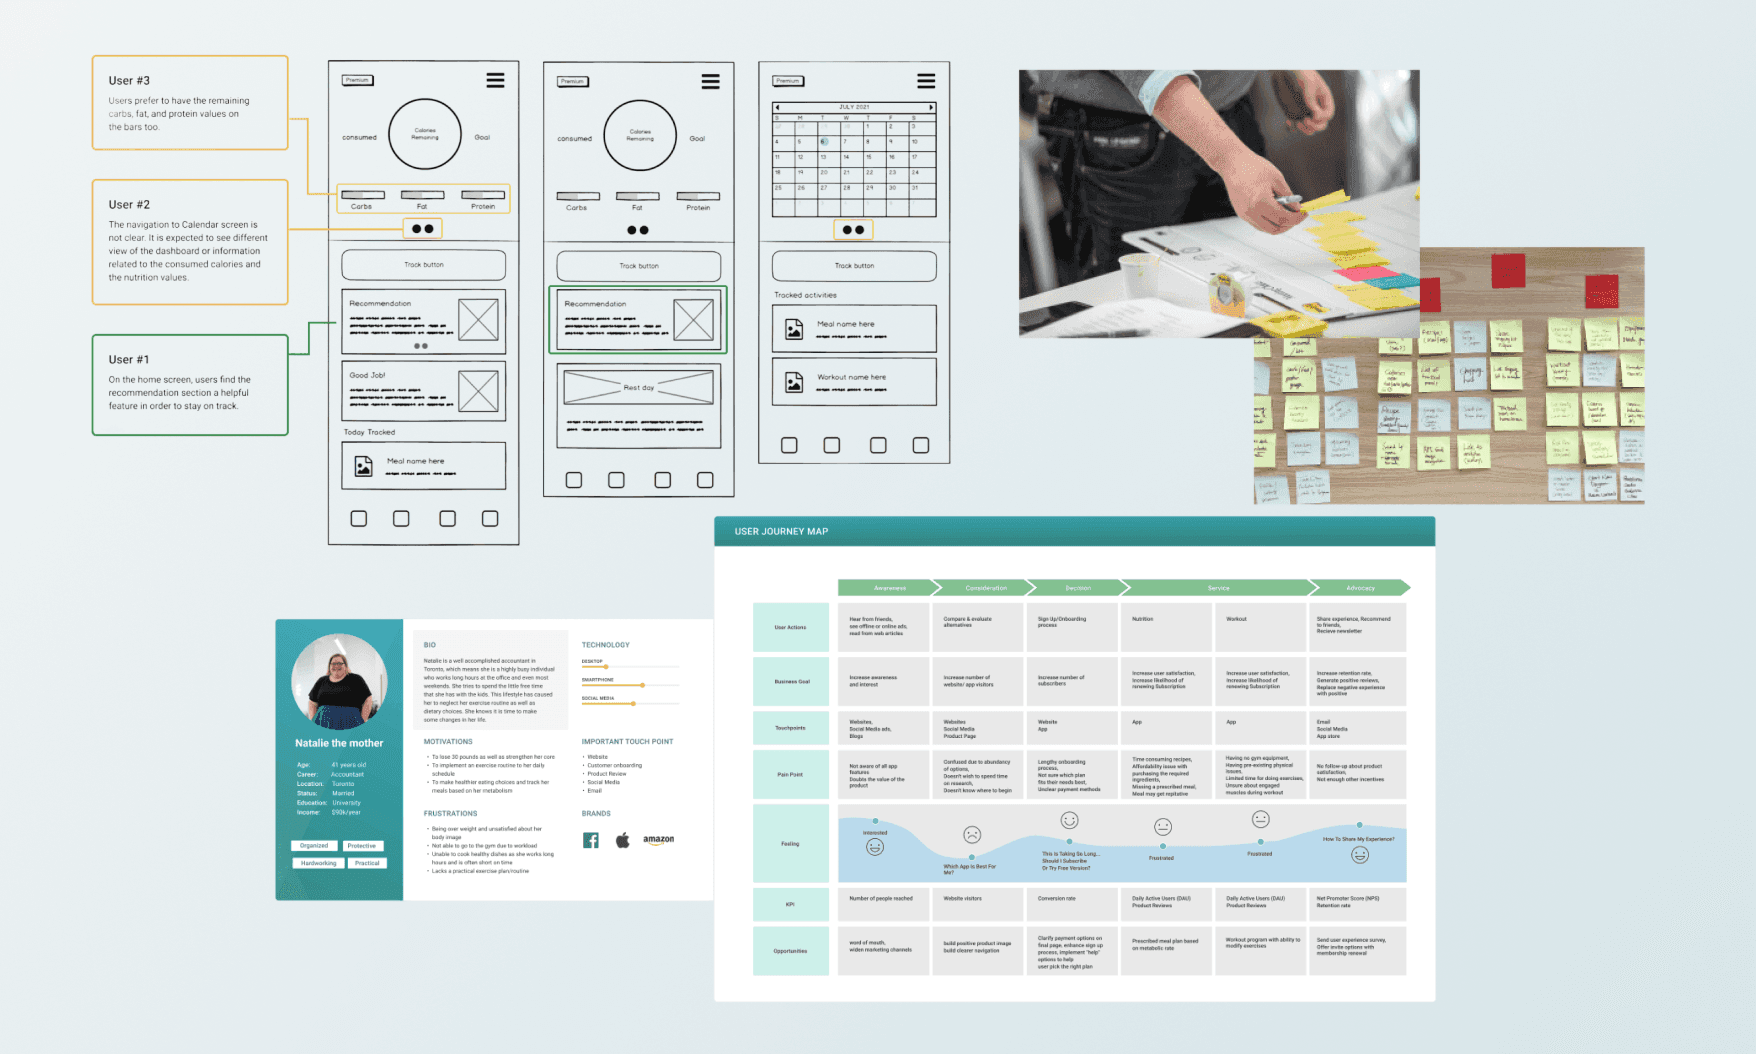
Task: Select the Consideration journey stage
Action: coord(986,588)
